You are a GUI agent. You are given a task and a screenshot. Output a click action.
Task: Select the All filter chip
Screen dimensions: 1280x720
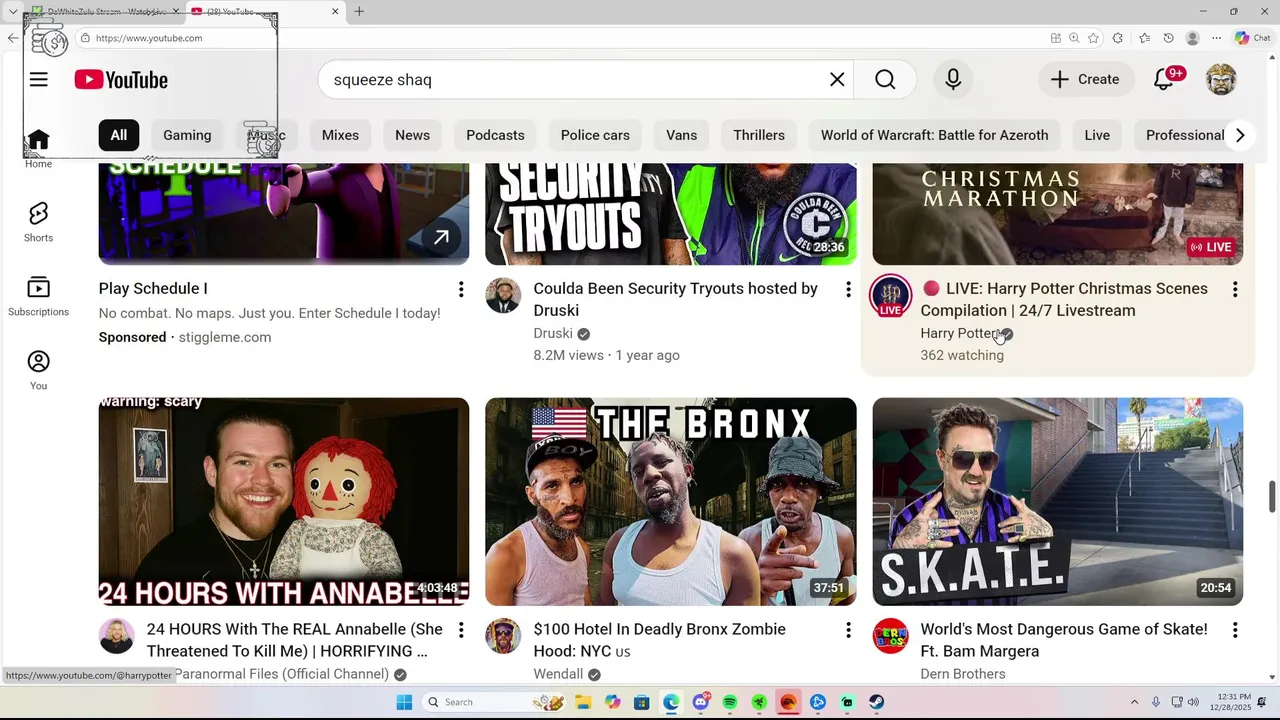click(x=119, y=135)
